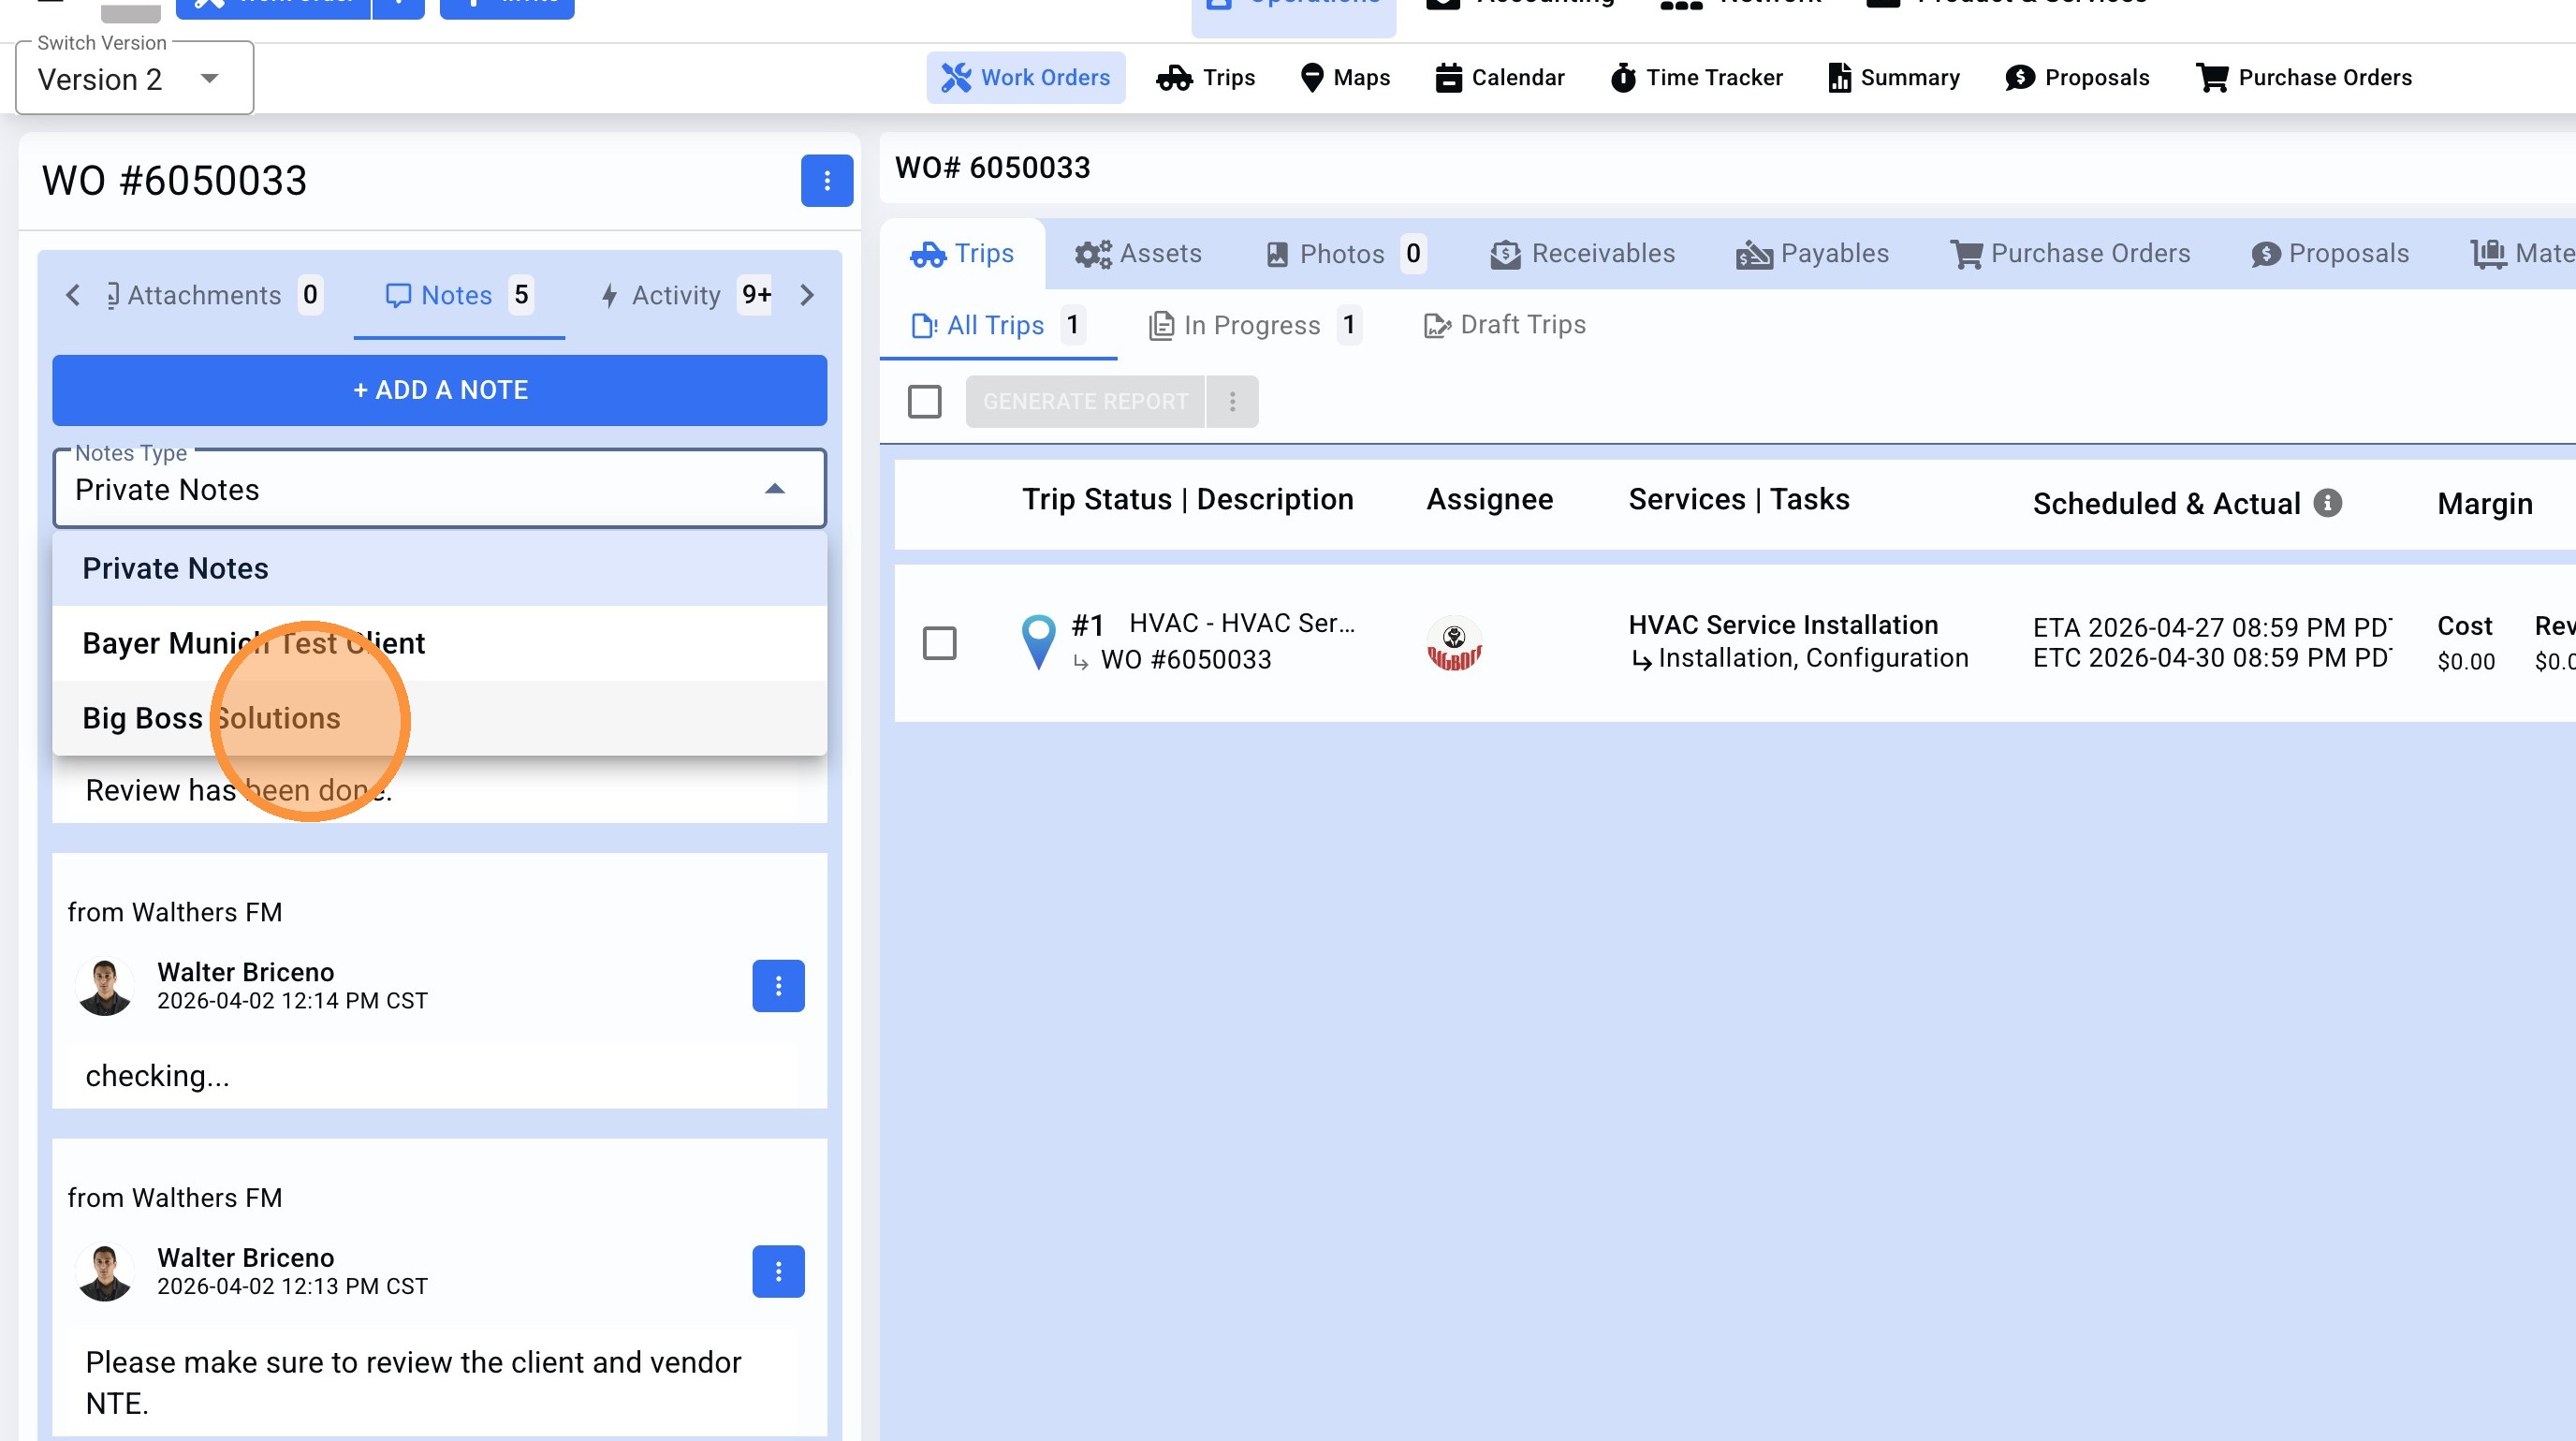Check the trip #1 row checkbox
The image size is (2576, 1441).
939,643
